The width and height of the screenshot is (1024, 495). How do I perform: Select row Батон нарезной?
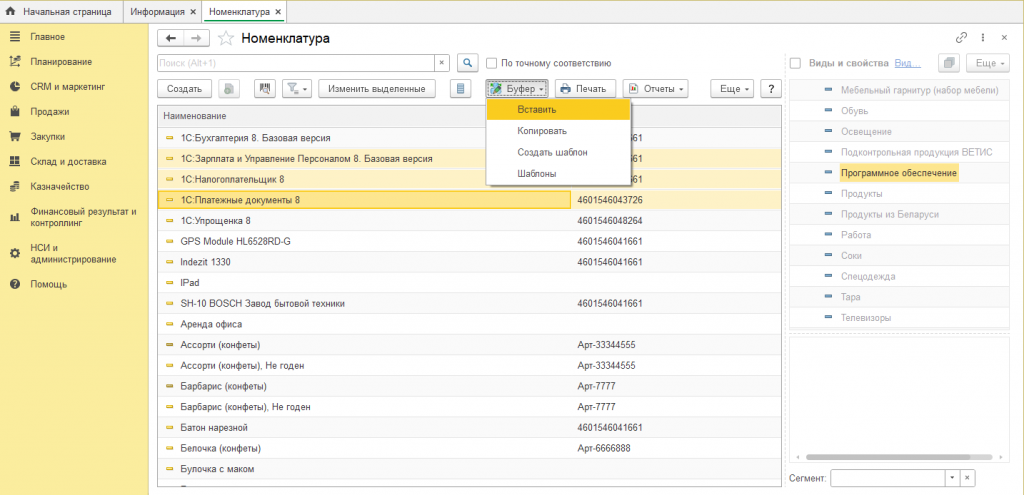[469, 428]
